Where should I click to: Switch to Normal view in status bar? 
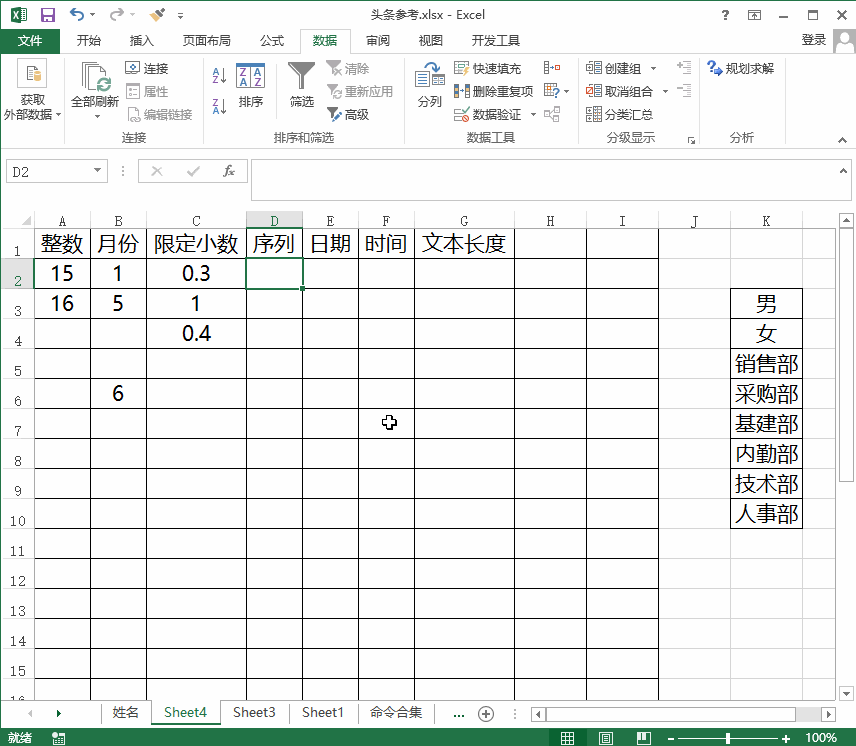pos(568,738)
